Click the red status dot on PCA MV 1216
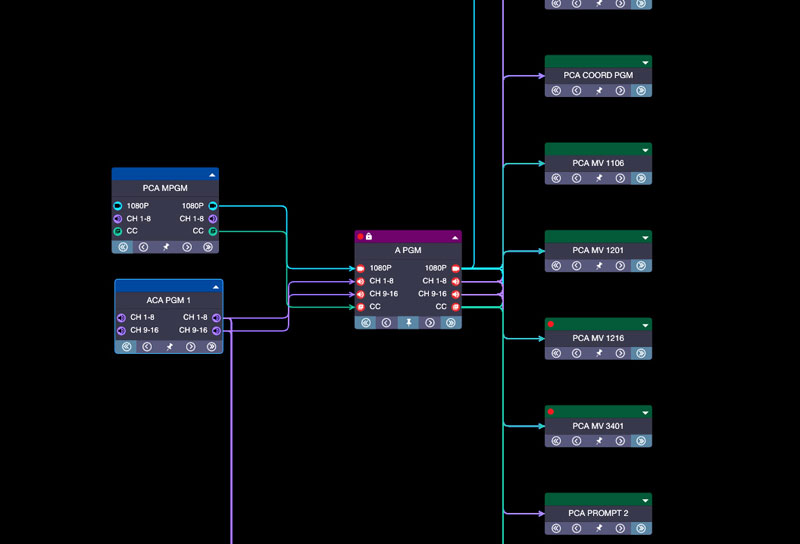This screenshot has height=544, width=800. [x=550, y=324]
